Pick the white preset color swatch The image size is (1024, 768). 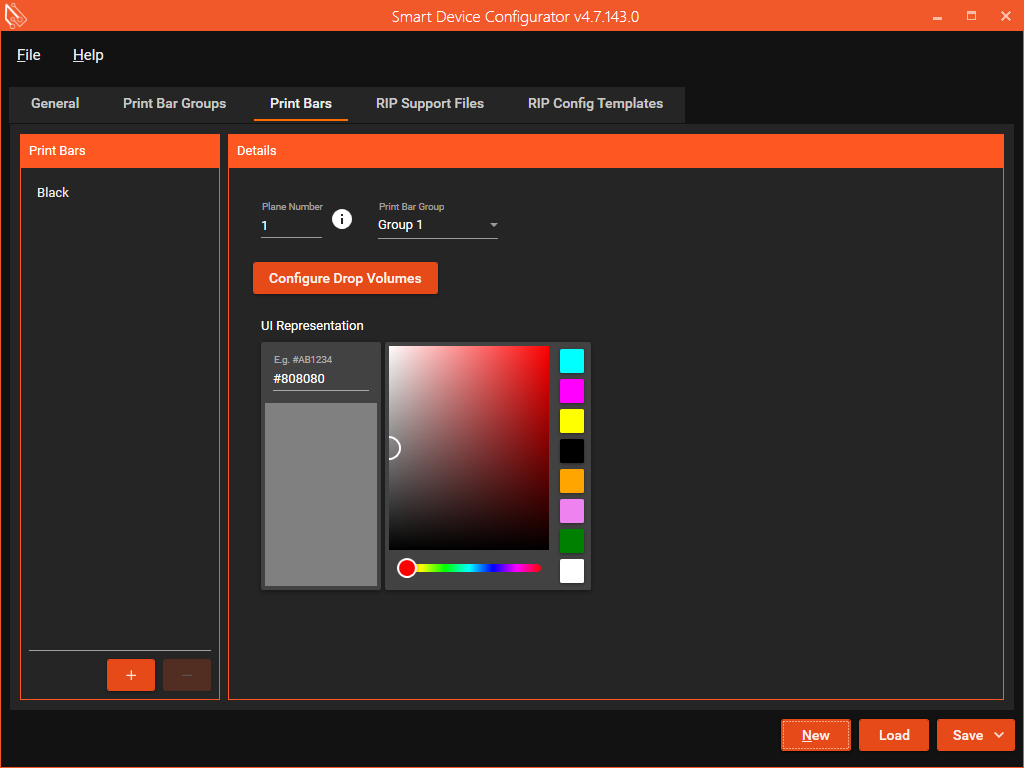tap(572, 571)
